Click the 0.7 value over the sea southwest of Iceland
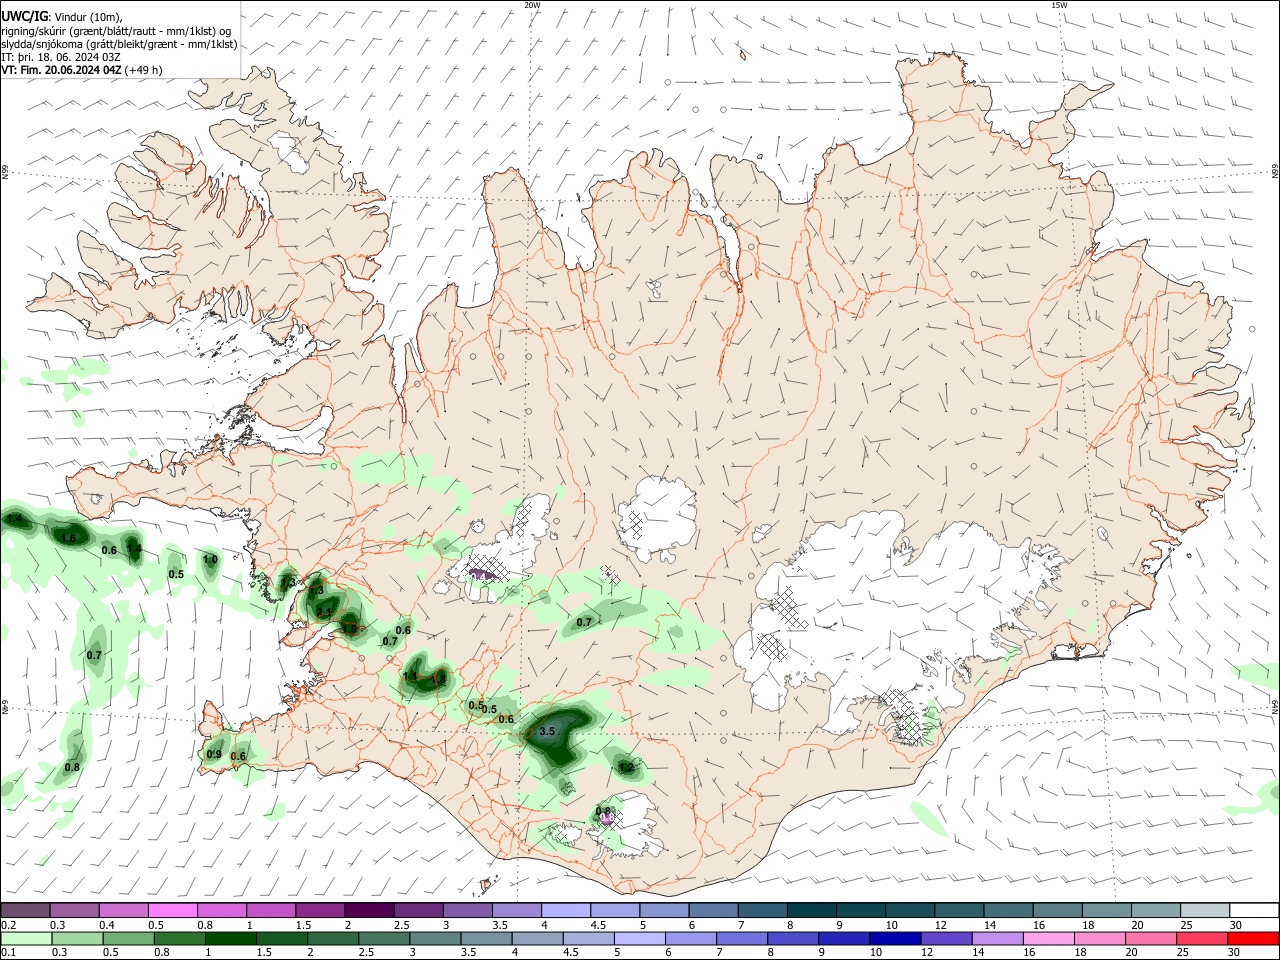 [x=94, y=655]
